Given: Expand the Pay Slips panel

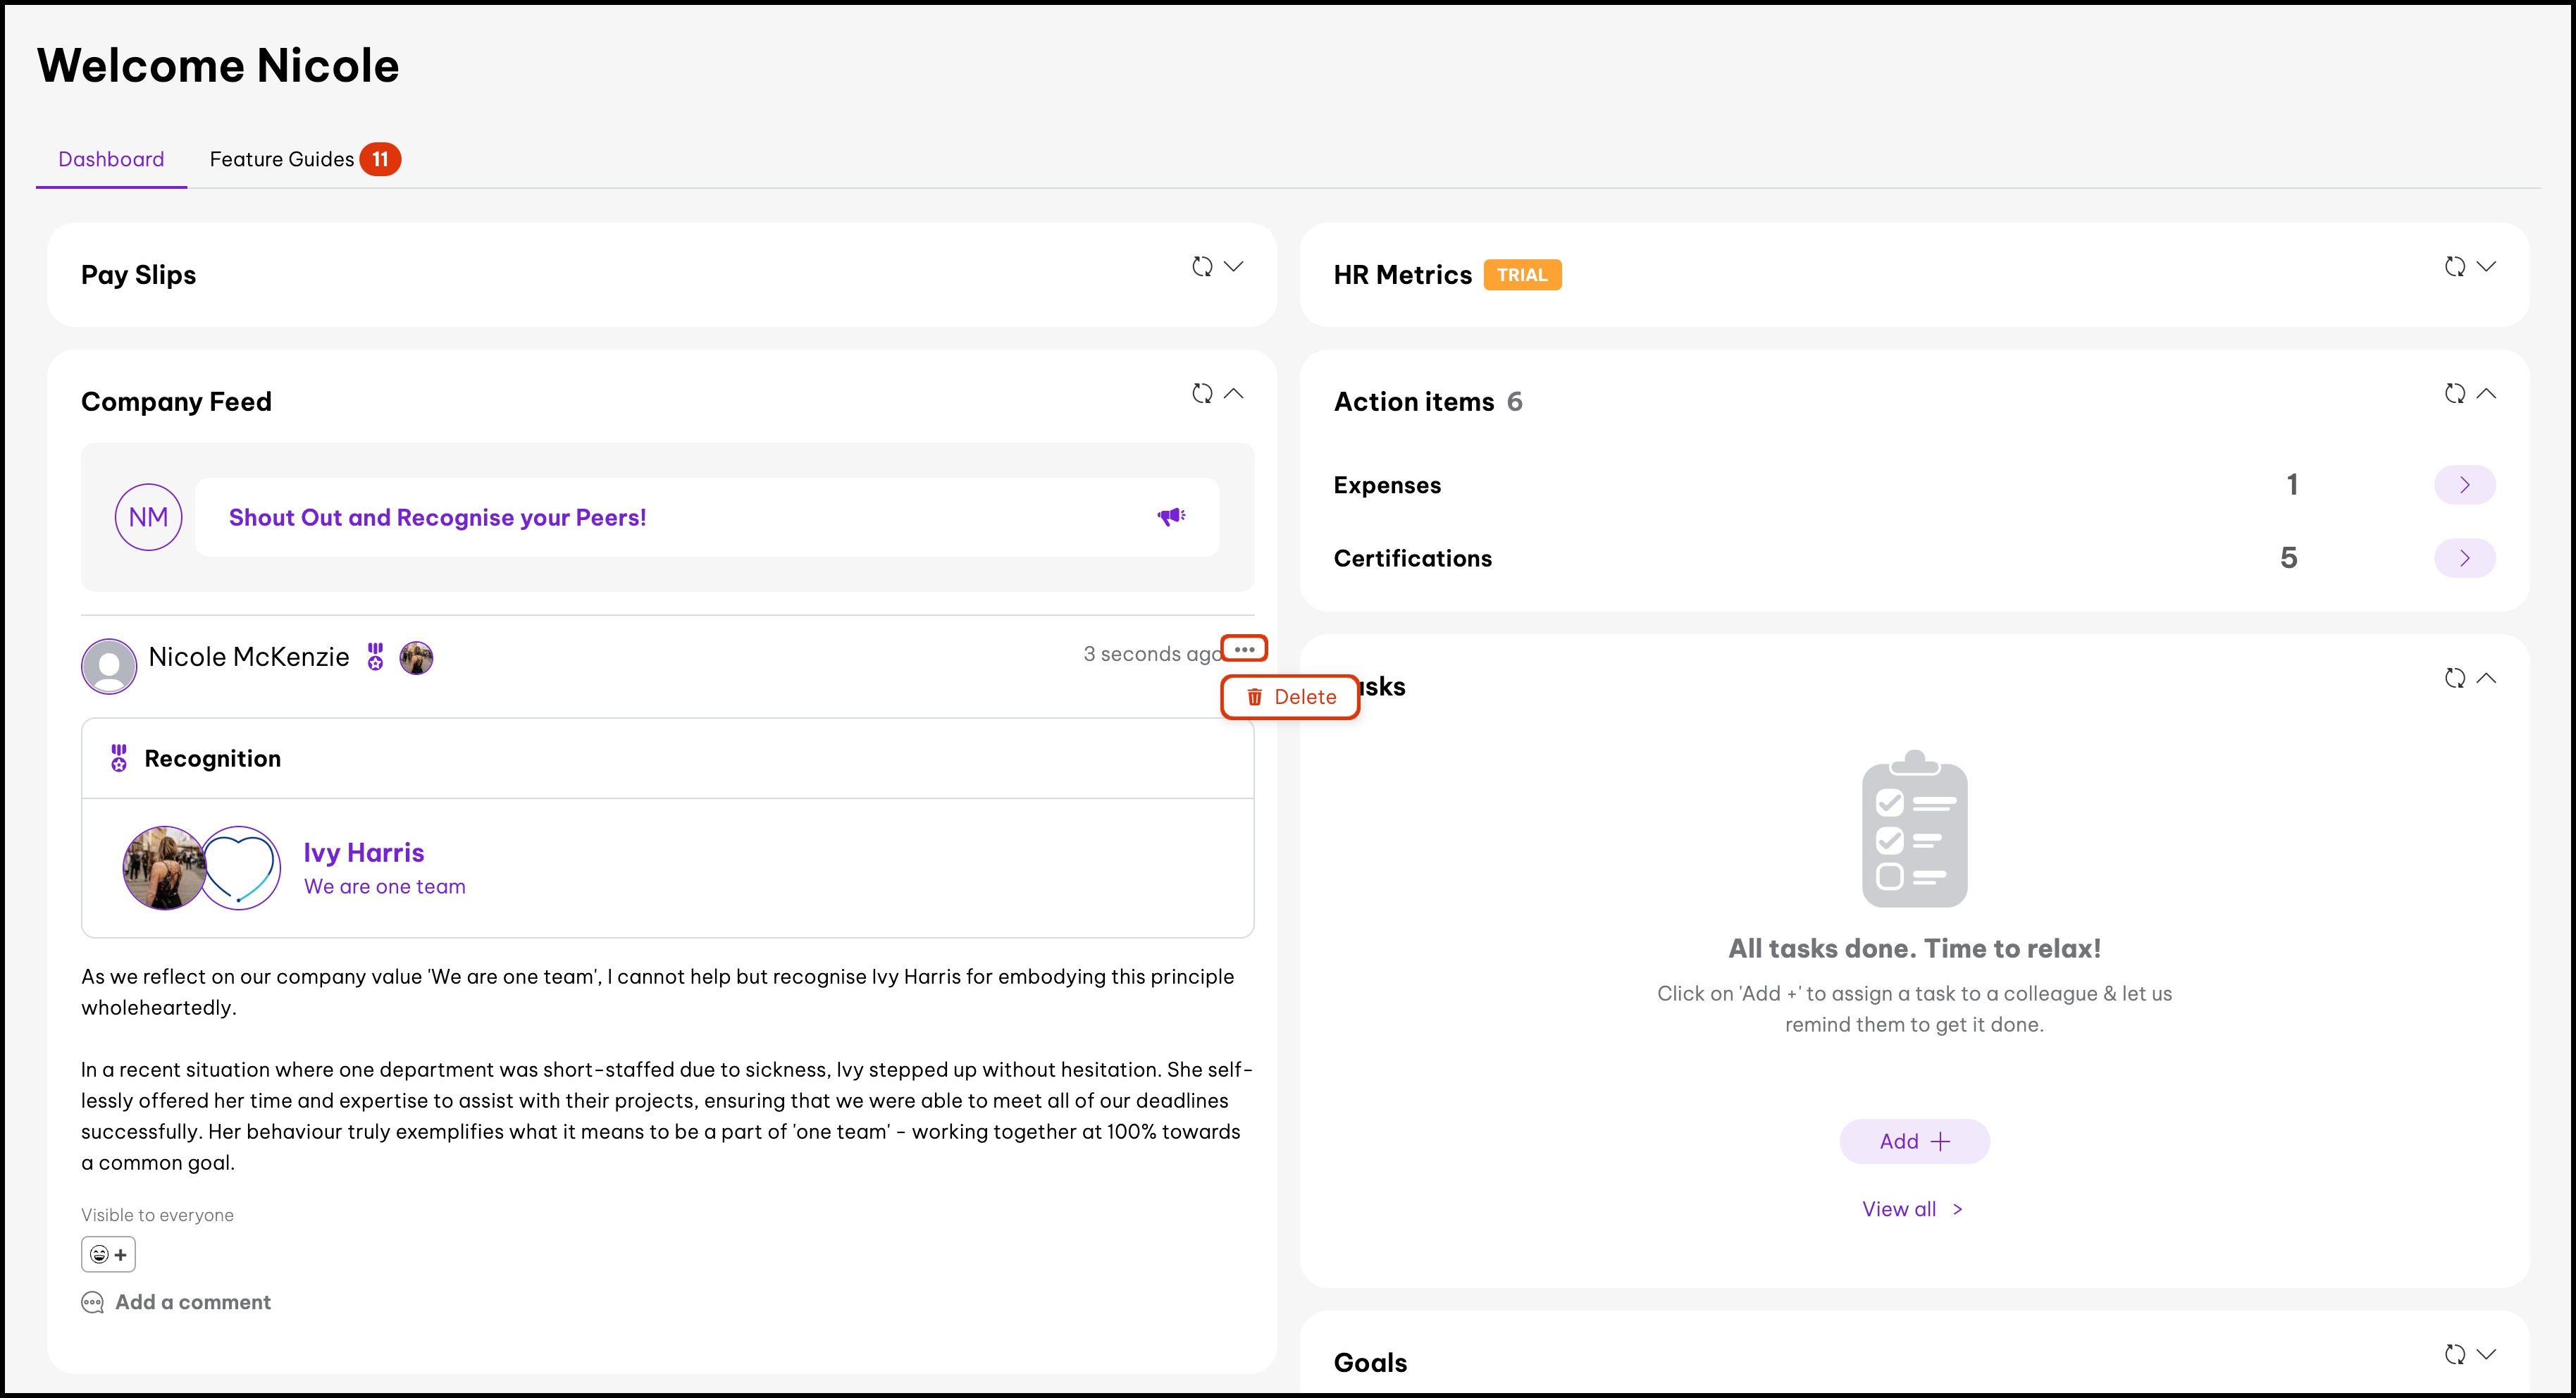Looking at the screenshot, I should click(x=1234, y=267).
